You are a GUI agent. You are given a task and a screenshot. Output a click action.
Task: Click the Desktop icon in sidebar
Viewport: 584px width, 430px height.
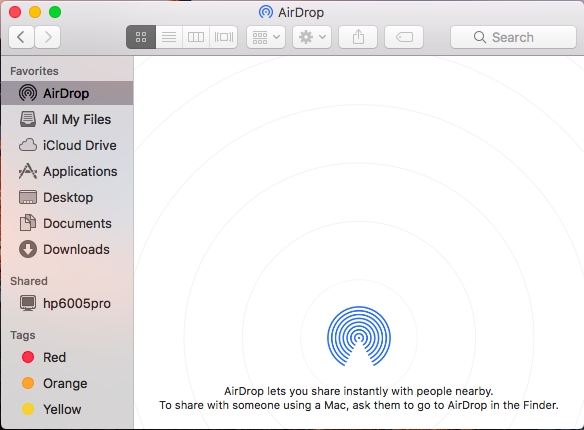pyautogui.click(x=28, y=197)
